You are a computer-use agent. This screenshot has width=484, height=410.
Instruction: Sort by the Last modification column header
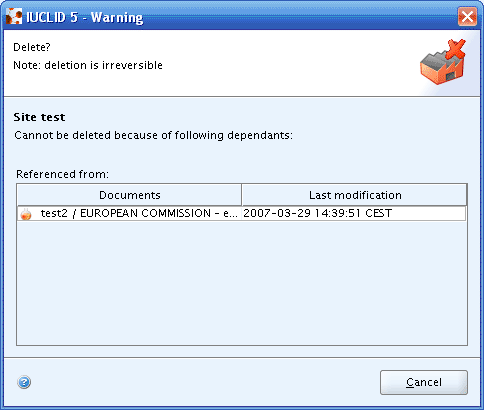click(355, 195)
